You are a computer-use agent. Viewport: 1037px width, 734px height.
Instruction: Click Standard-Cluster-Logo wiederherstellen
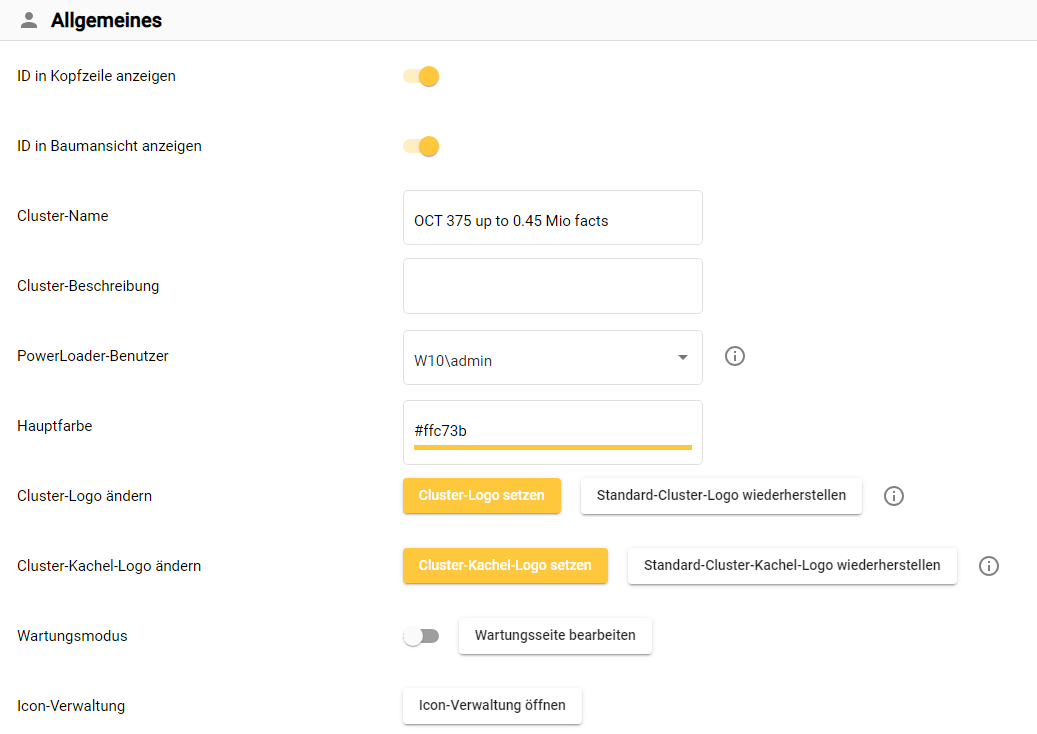pos(721,496)
